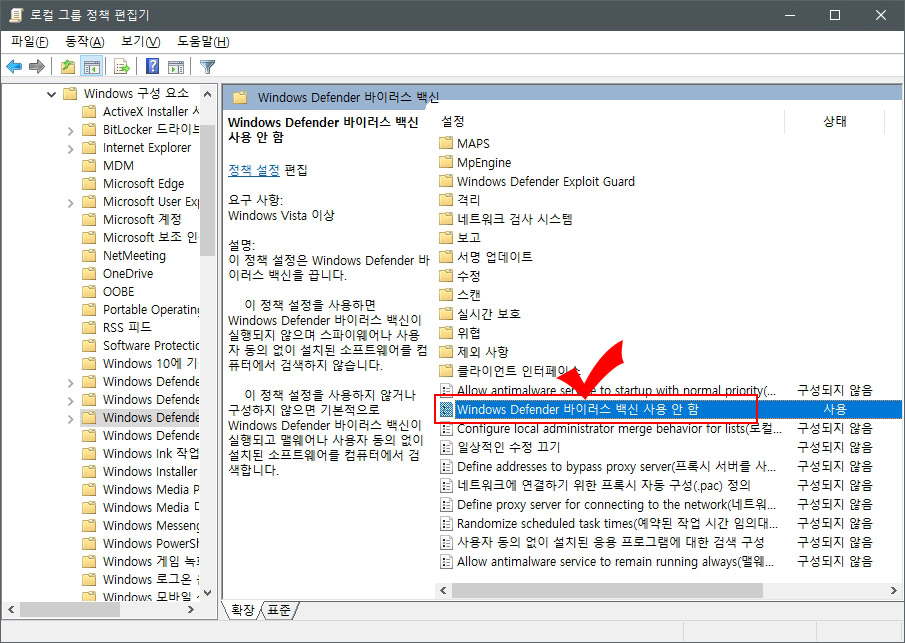905x643 pixels.
Task: Select Microsoft 계정 in the tree
Action: 132,219
